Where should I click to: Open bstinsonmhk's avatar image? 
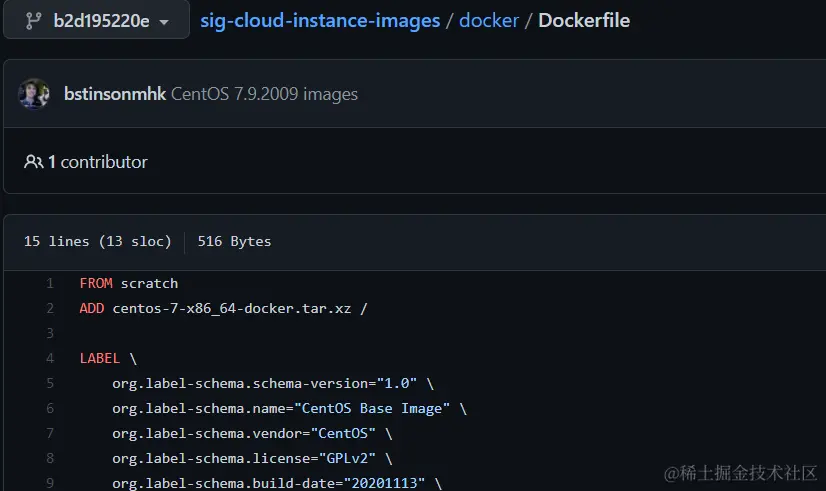(x=34, y=94)
